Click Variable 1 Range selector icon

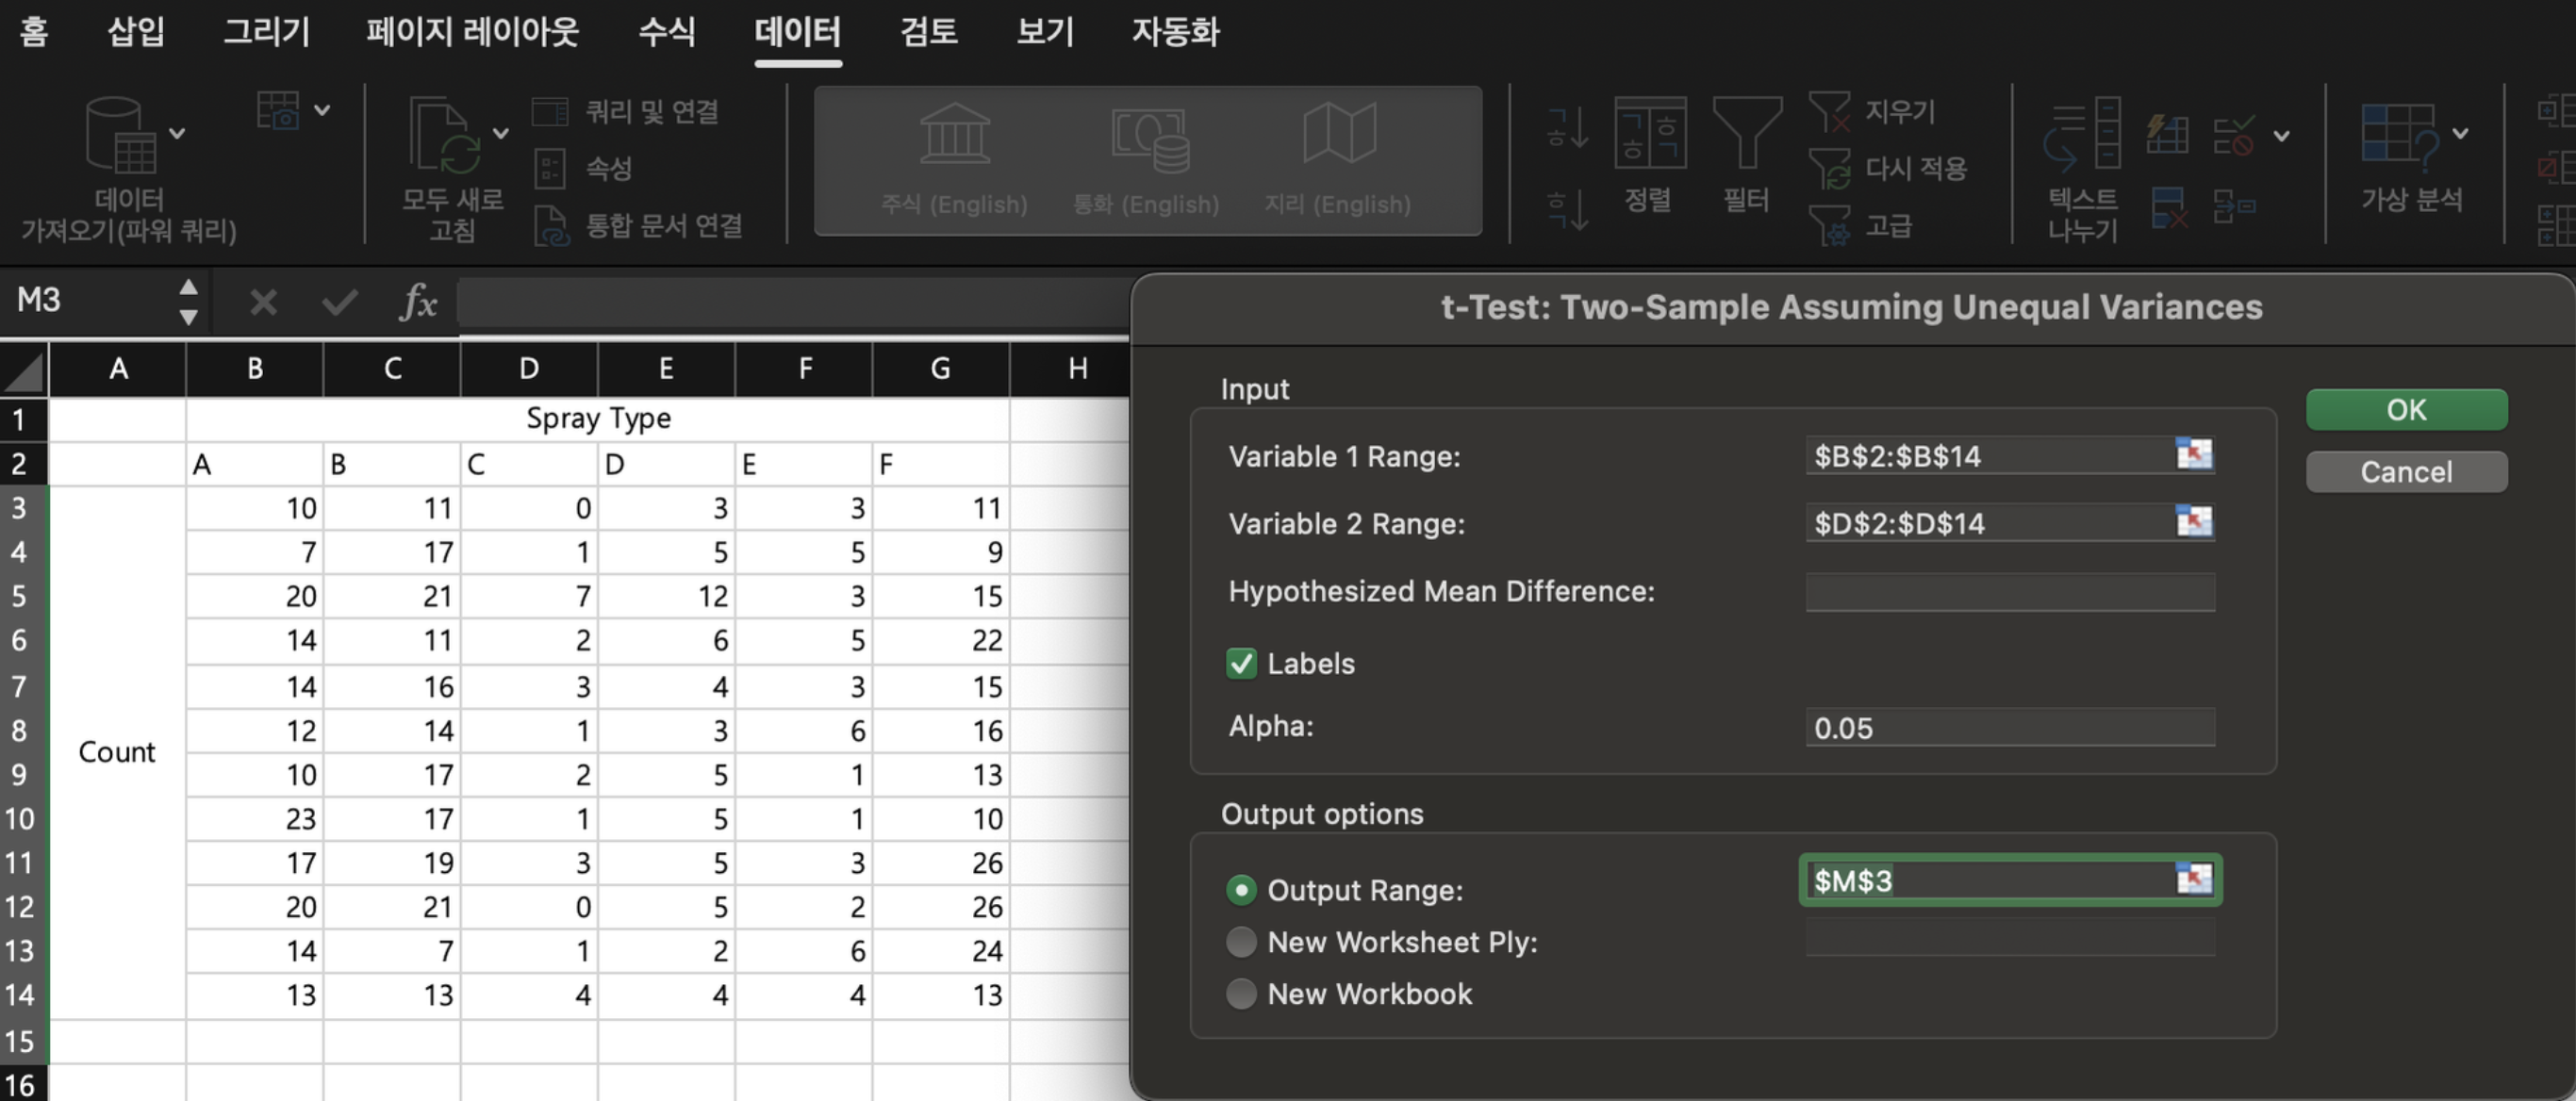tap(2194, 455)
